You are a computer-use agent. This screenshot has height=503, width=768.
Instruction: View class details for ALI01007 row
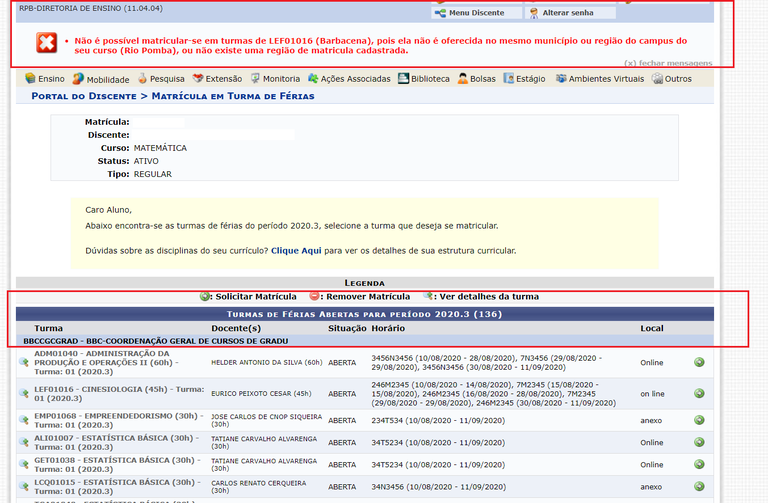24,442
